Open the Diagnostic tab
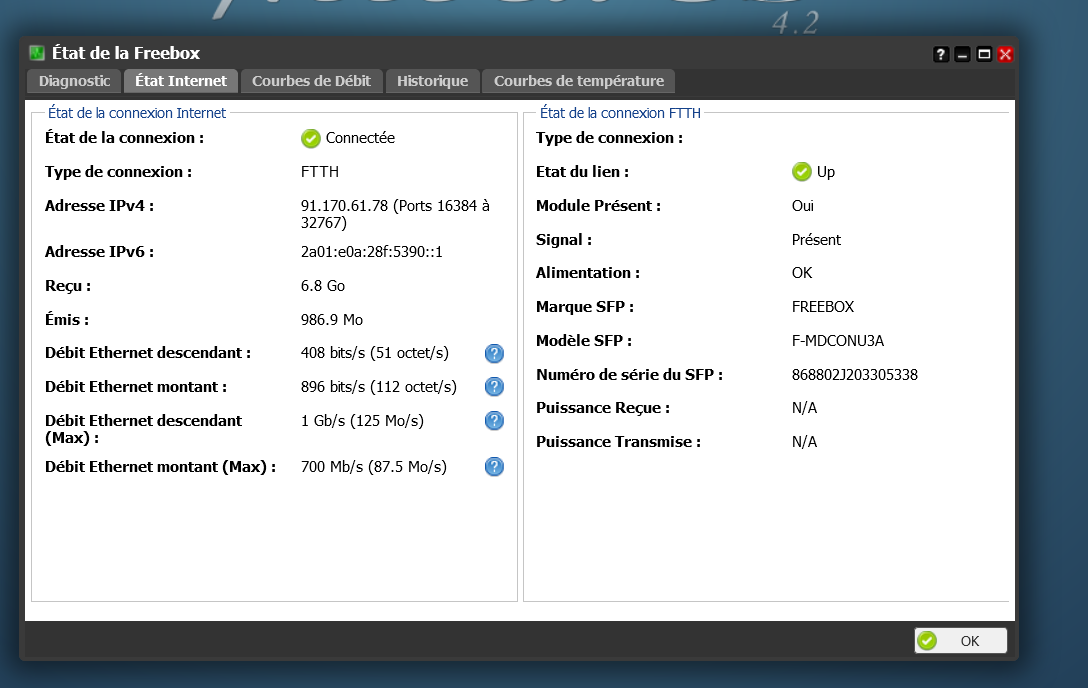This screenshot has height=688, width=1088. click(74, 81)
